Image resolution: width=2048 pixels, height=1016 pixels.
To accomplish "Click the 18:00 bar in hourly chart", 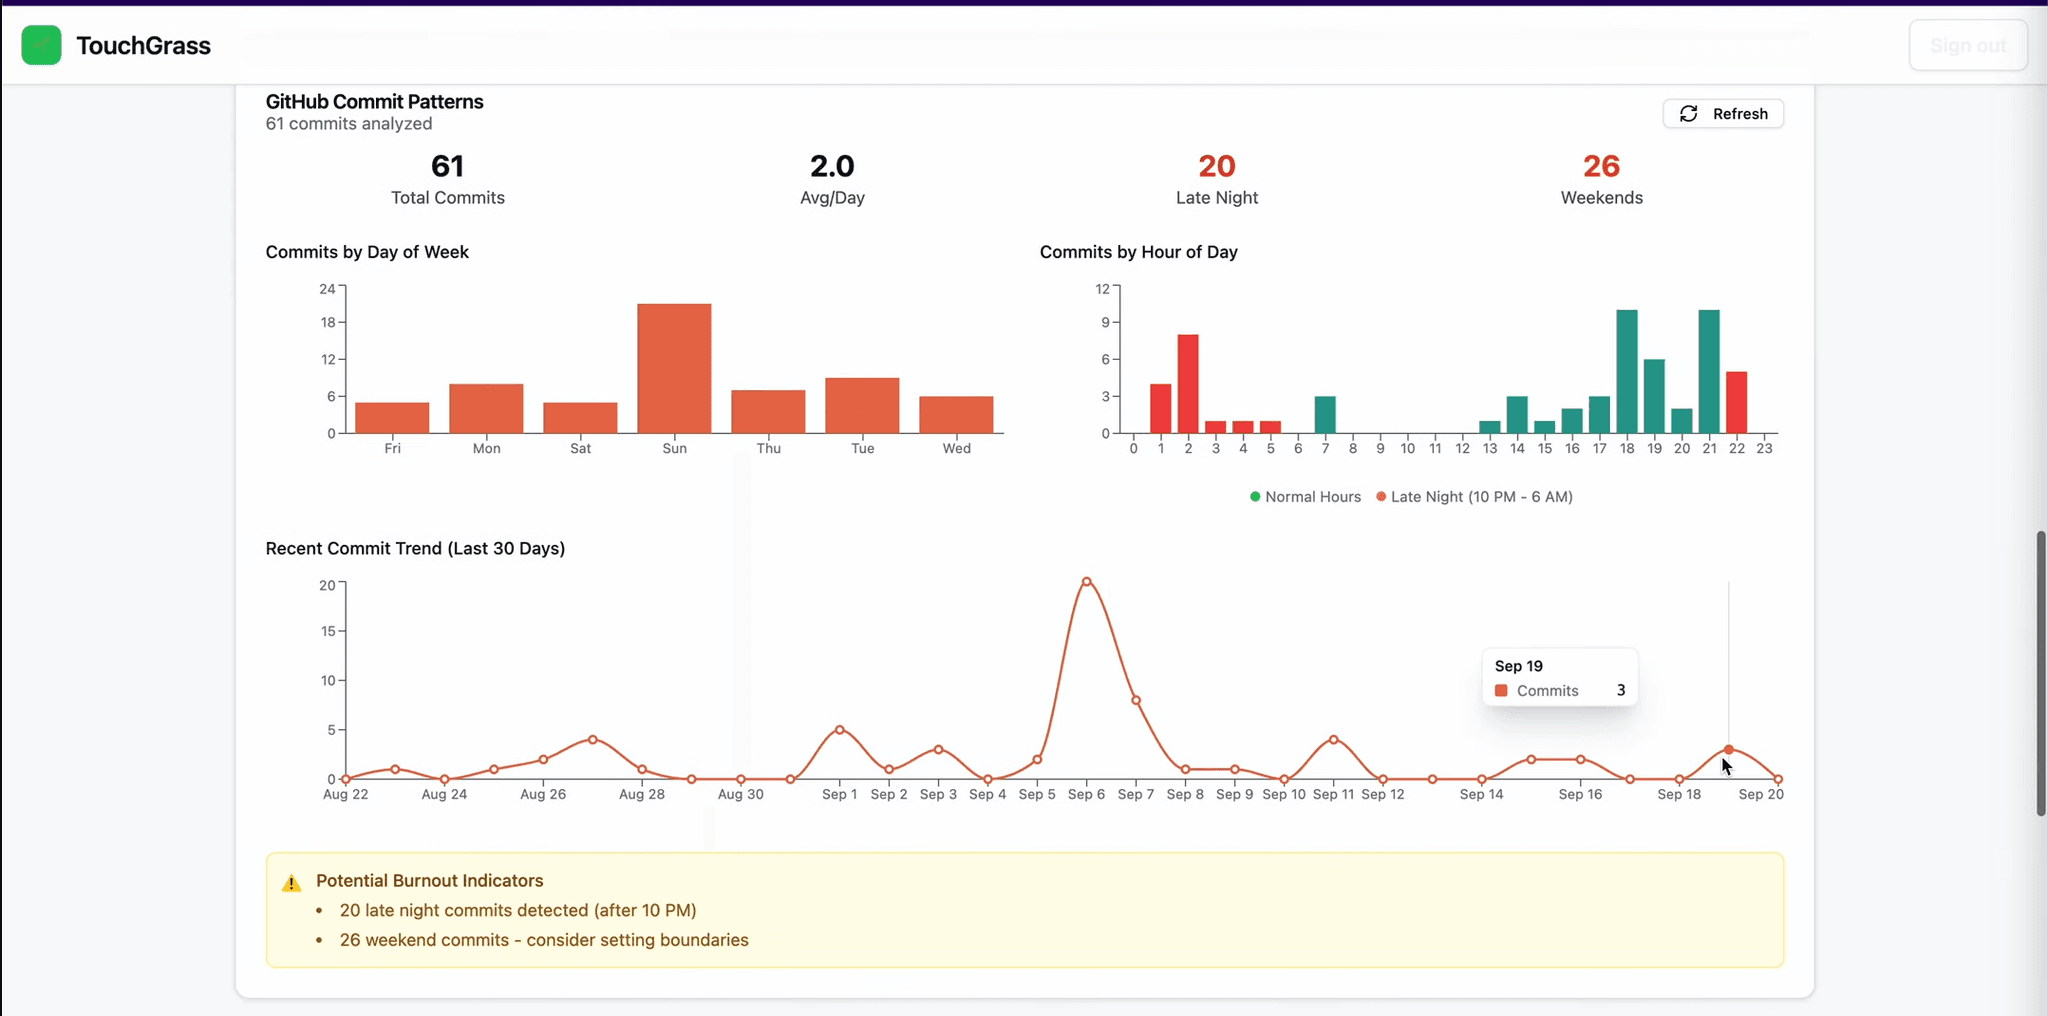I will pyautogui.click(x=1627, y=371).
